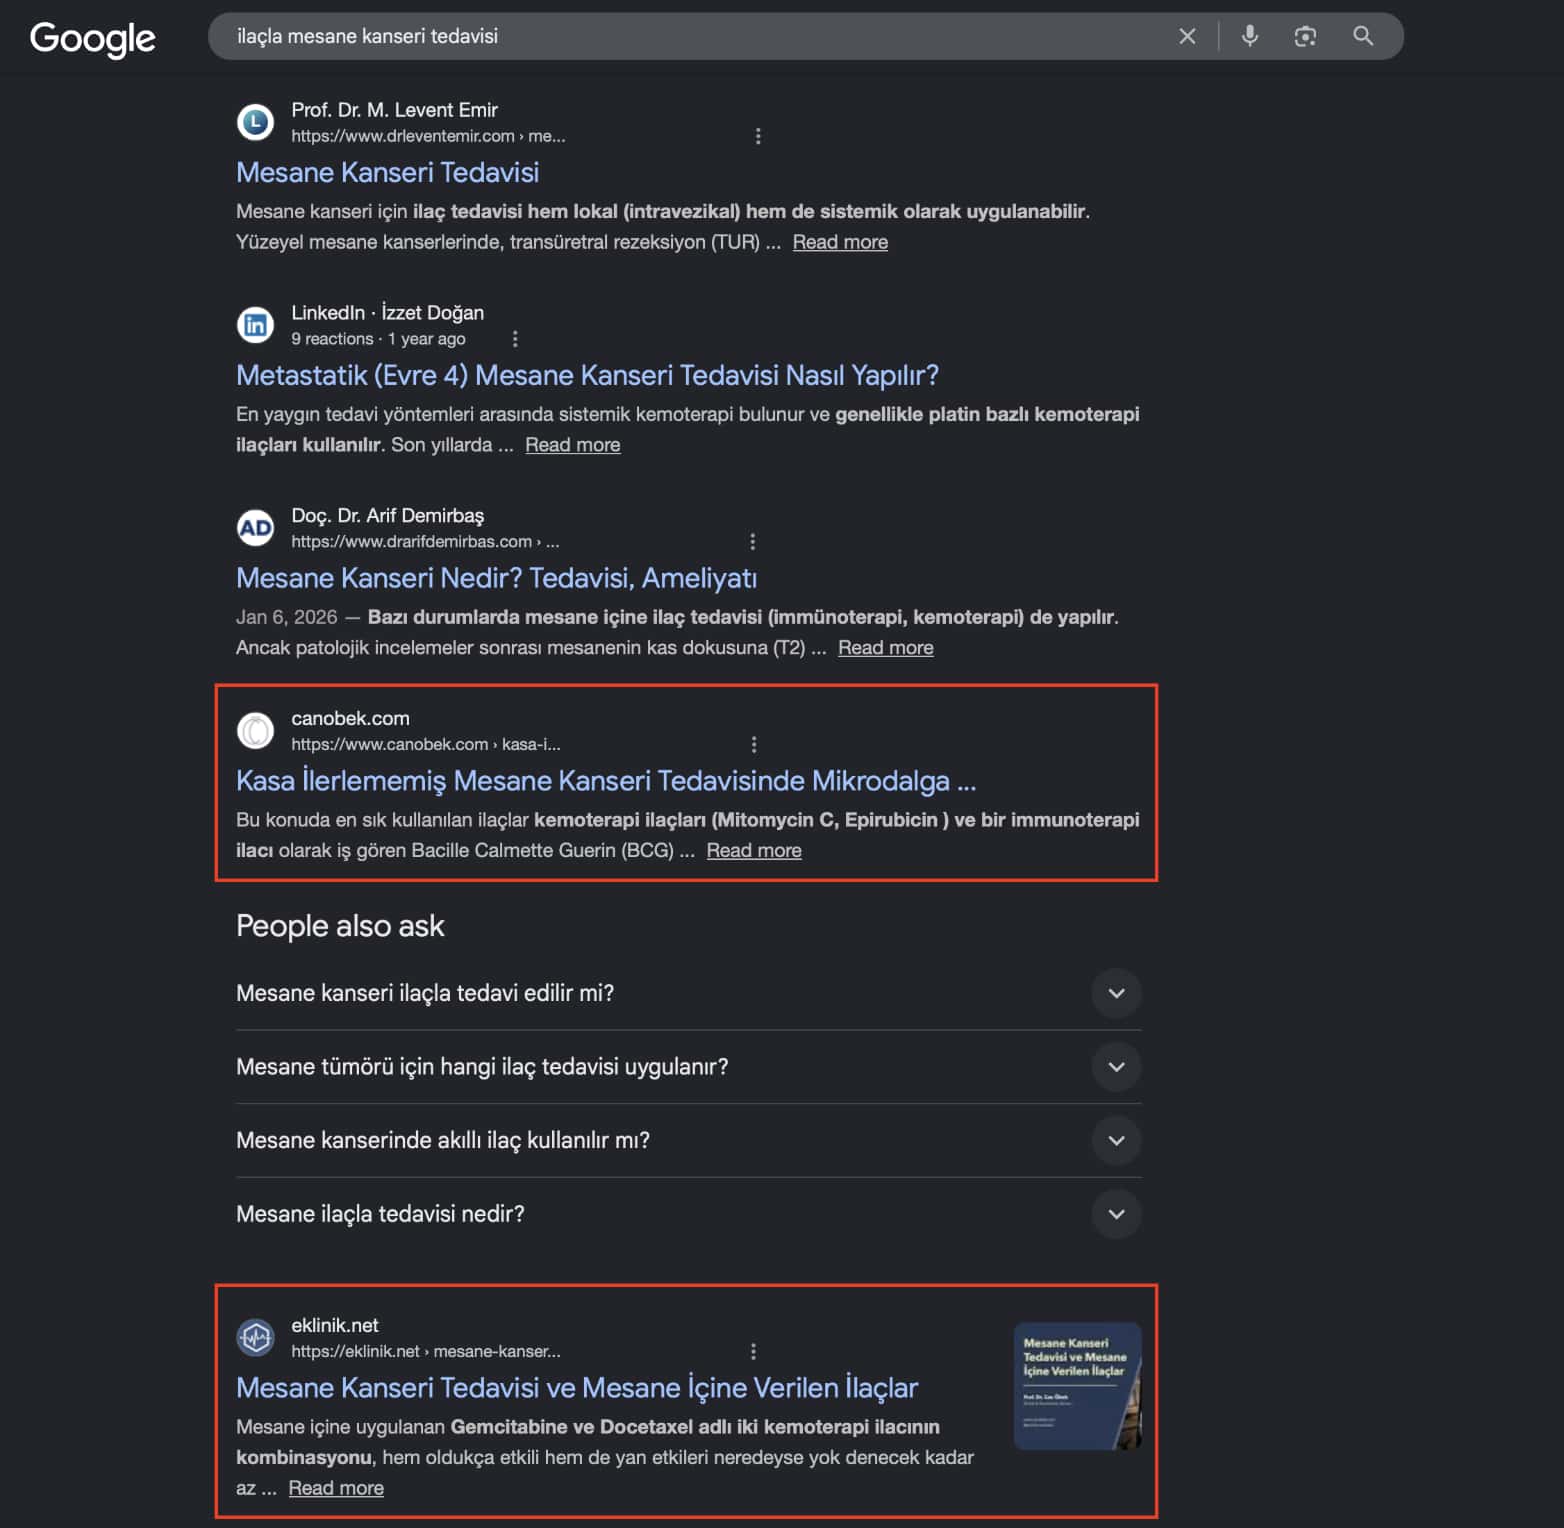
Task: Click the magnifying glass search button
Action: tap(1362, 36)
